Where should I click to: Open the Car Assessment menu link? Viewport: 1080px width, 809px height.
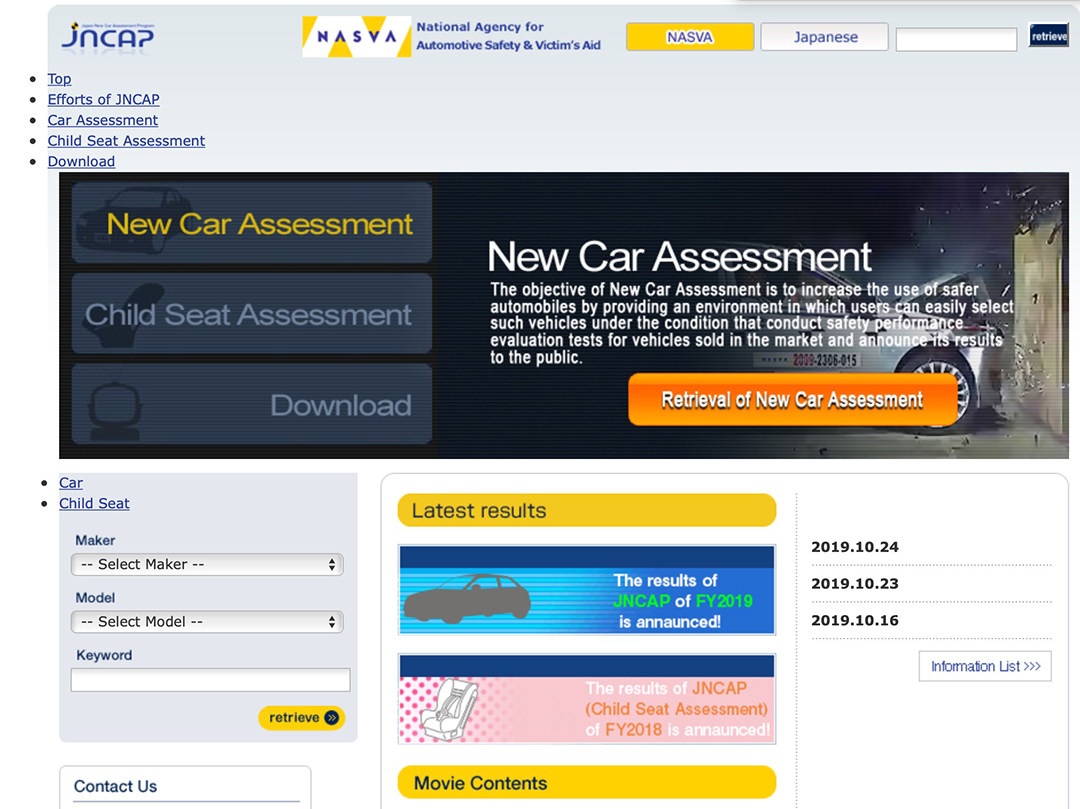102,120
